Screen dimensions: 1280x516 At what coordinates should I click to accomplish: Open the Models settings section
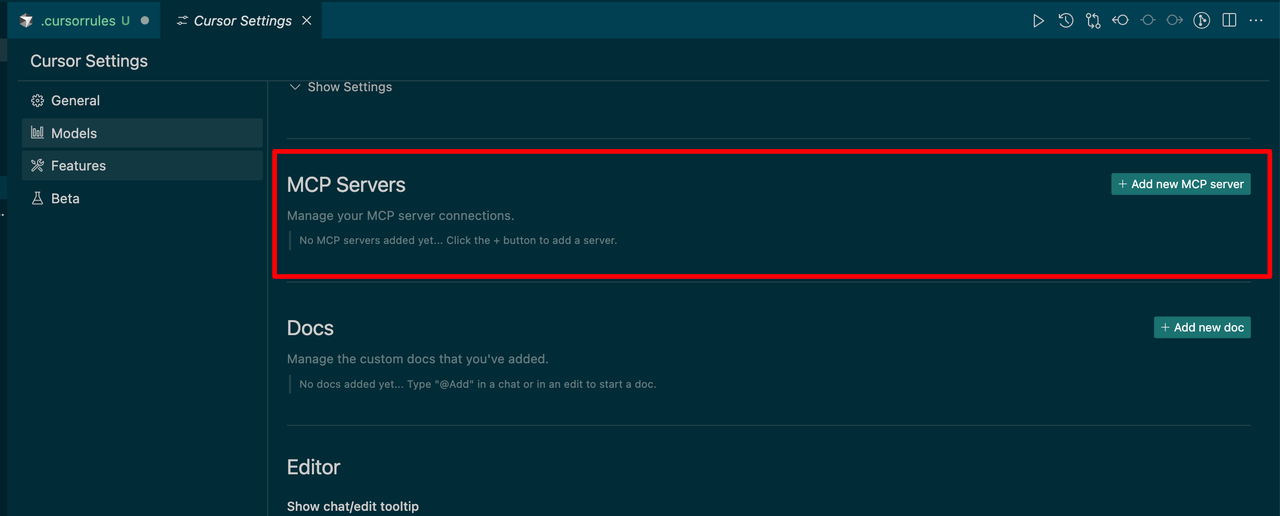(x=142, y=133)
